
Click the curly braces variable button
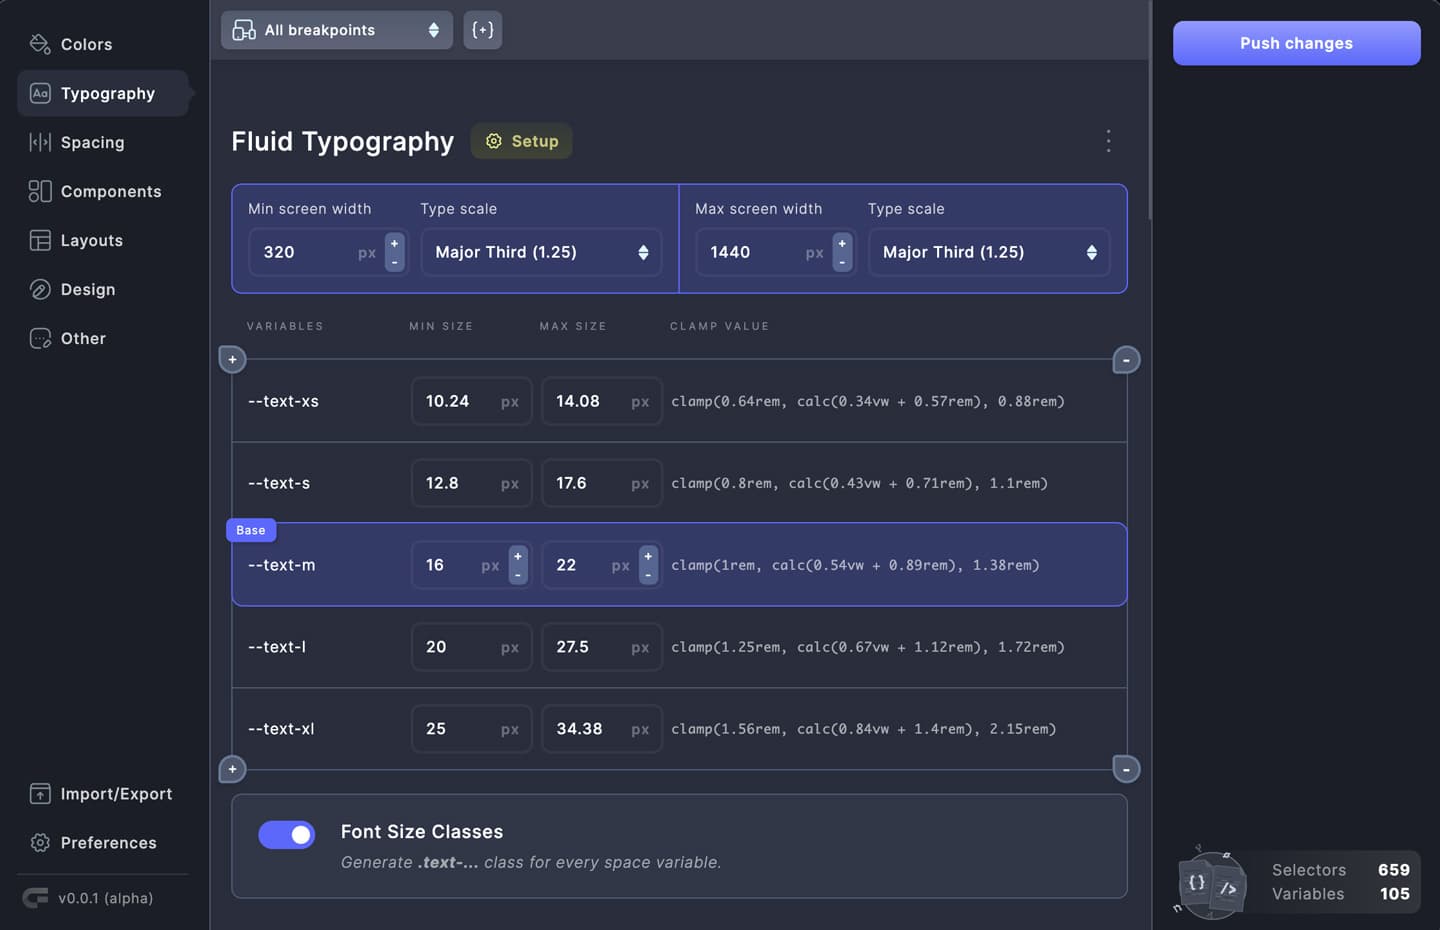tap(482, 30)
